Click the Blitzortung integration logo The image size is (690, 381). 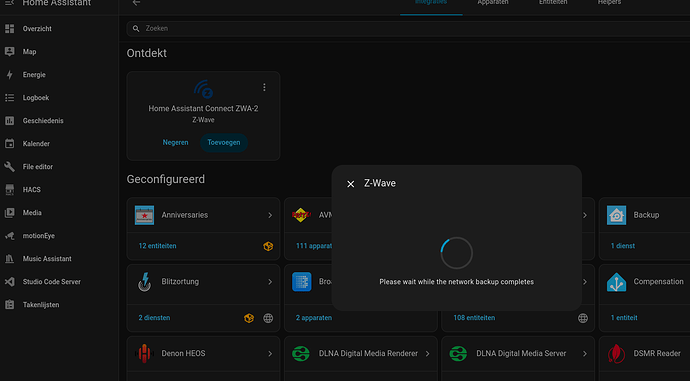click(x=144, y=282)
